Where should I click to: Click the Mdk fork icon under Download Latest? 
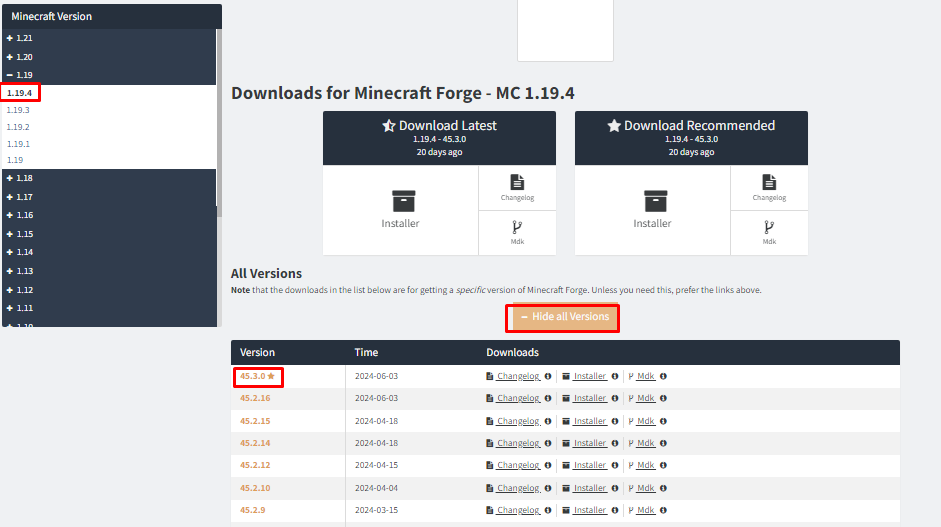click(517, 226)
